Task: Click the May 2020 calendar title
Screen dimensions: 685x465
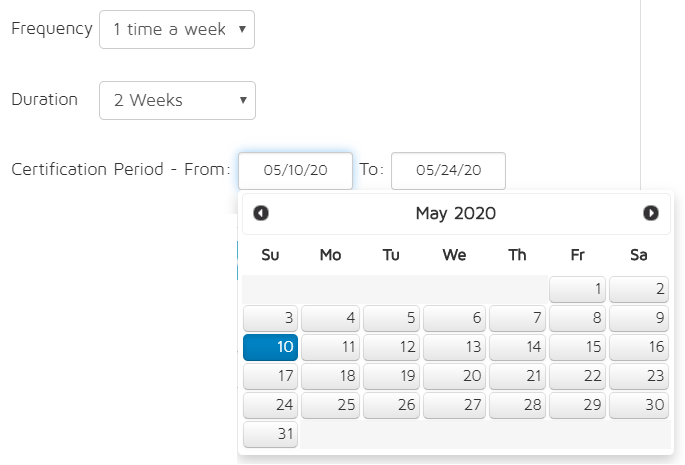Action: tap(455, 213)
